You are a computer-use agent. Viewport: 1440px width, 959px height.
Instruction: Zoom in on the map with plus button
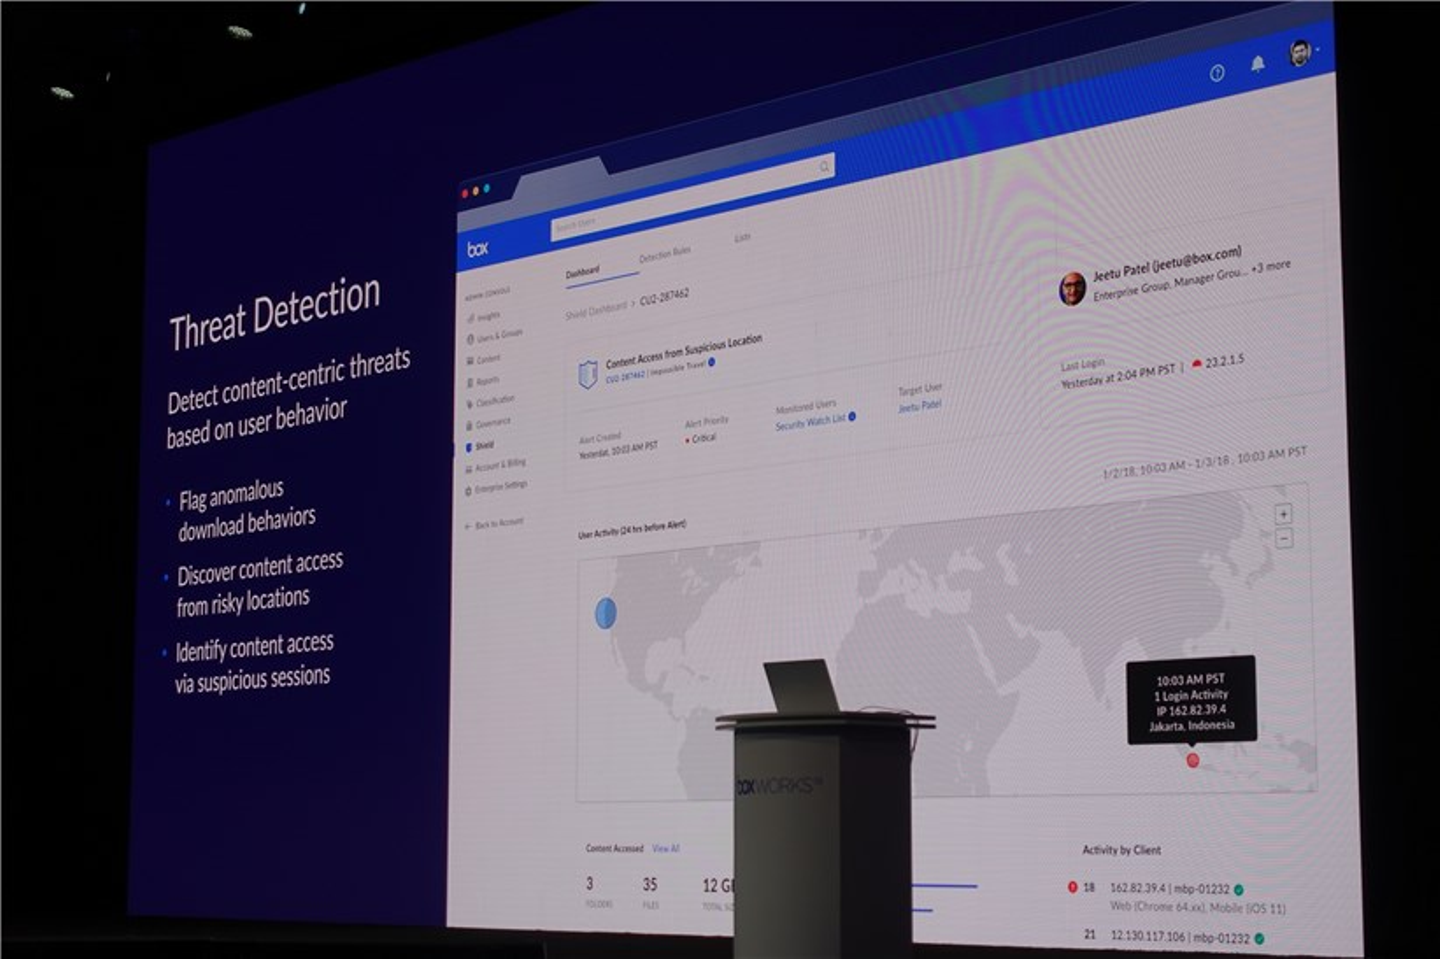click(x=1284, y=513)
